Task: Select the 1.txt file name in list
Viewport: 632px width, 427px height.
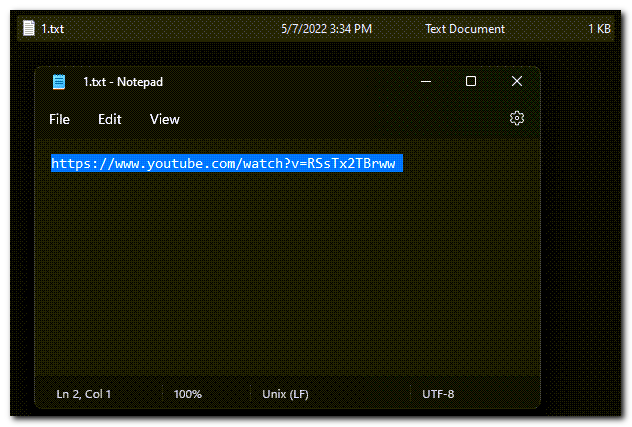Action: coord(52,29)
